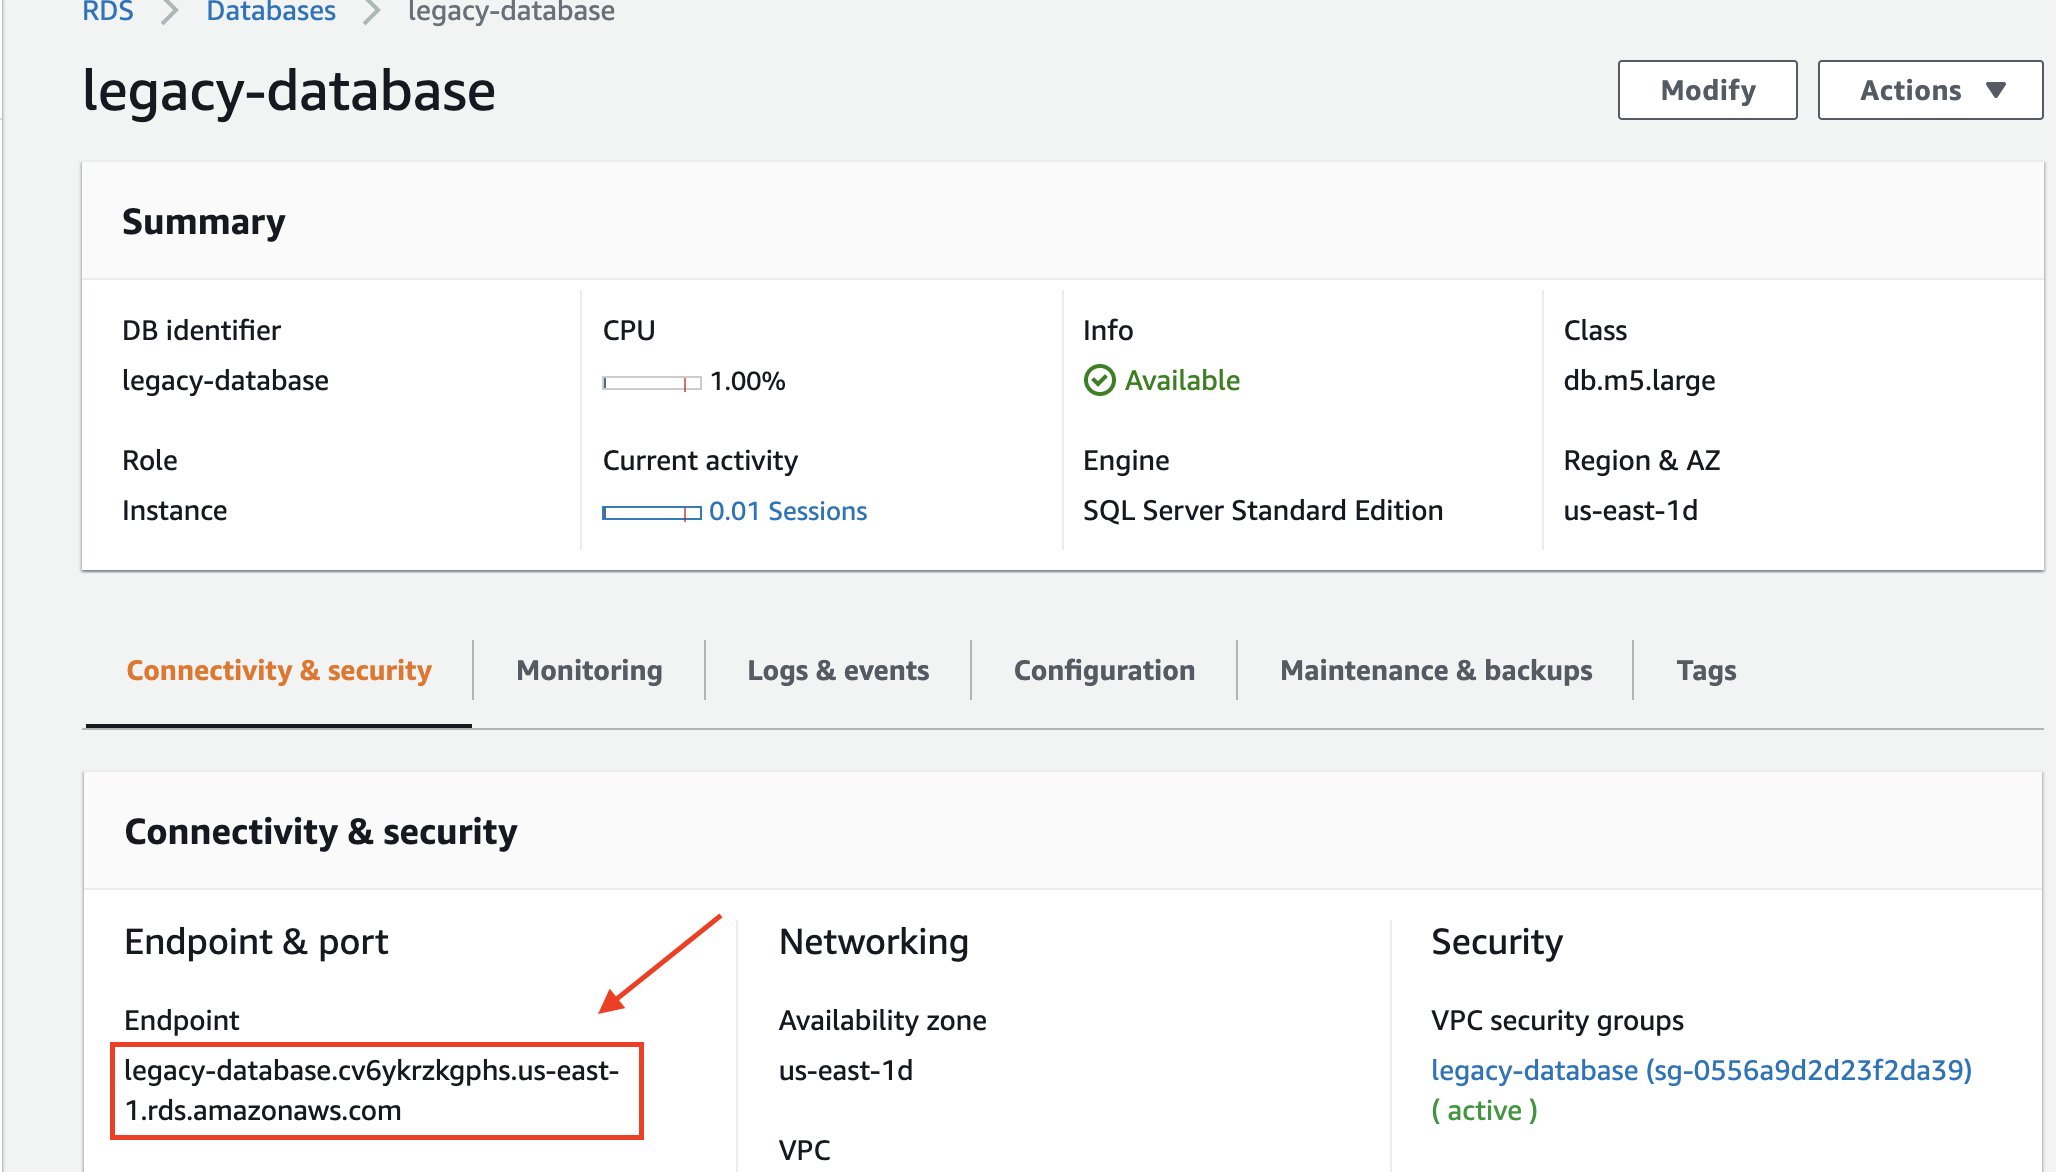Click the endpoint hostname text

tap(372, 1090)
